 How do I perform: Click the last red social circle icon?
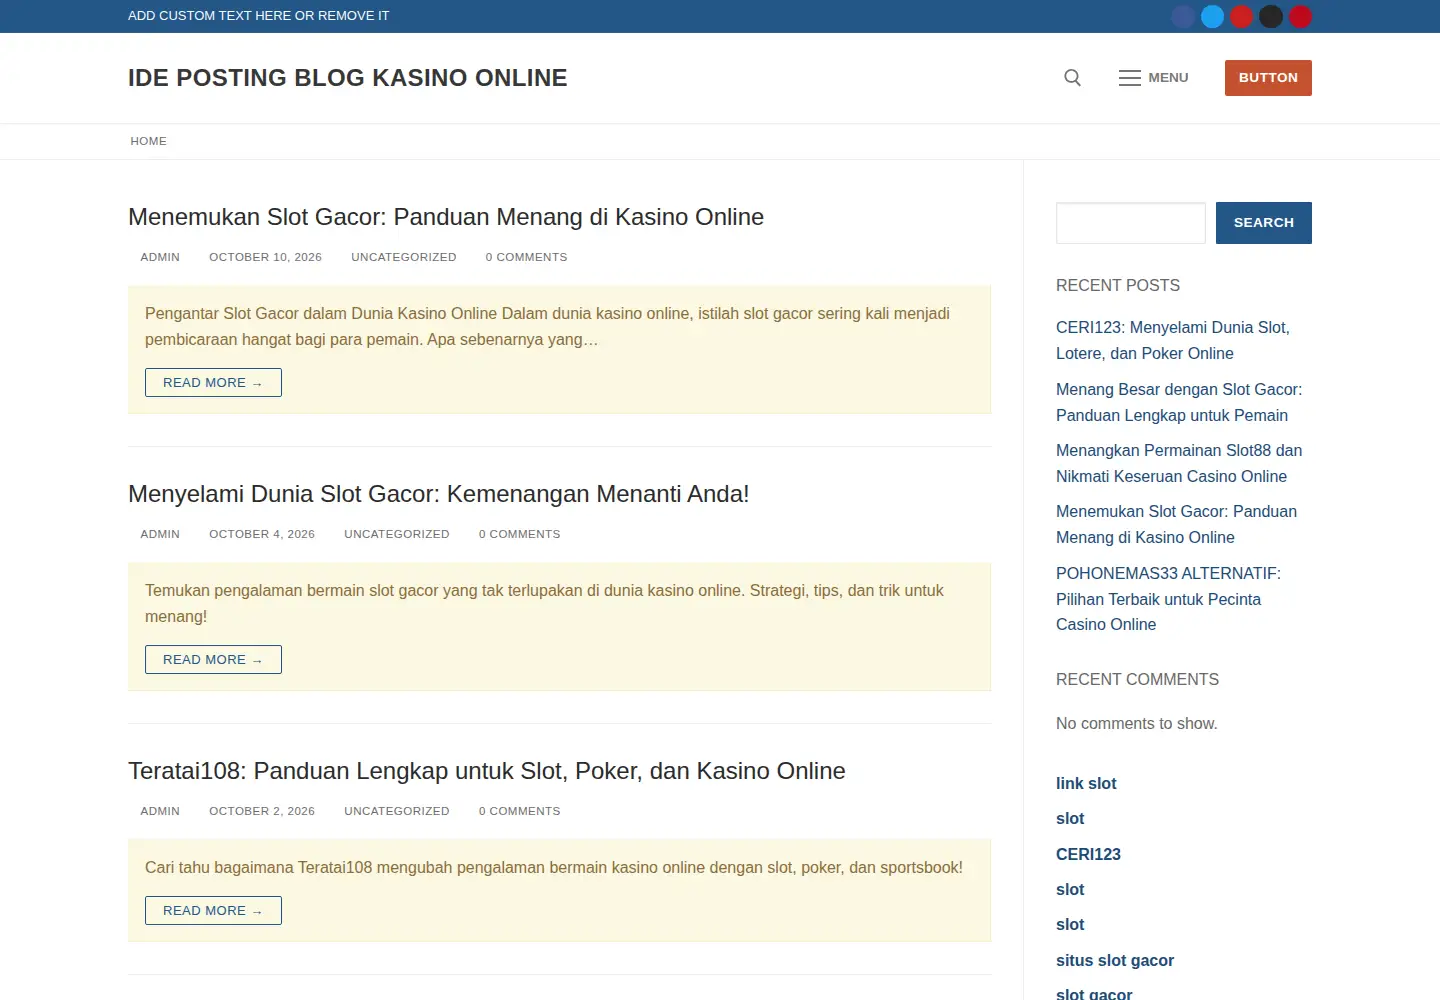tap(1300, 16)
